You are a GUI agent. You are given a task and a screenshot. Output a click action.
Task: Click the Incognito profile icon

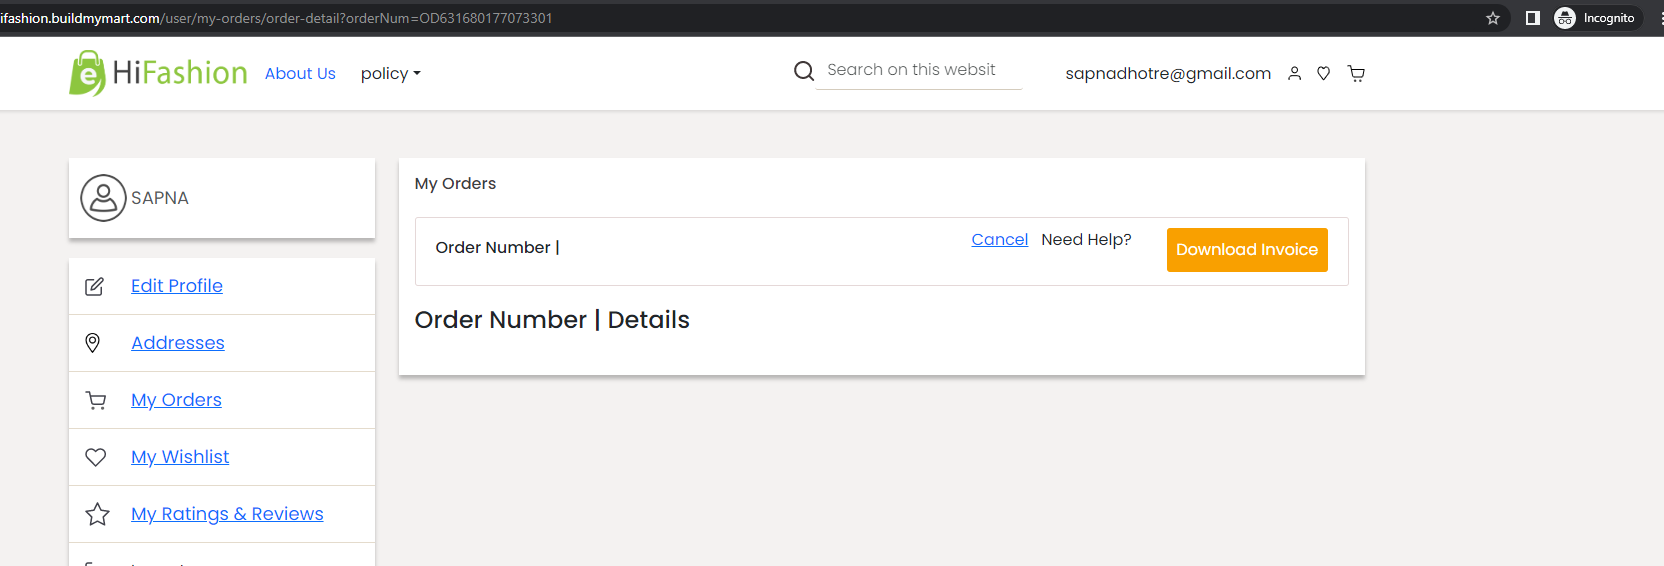point(1565,18)
